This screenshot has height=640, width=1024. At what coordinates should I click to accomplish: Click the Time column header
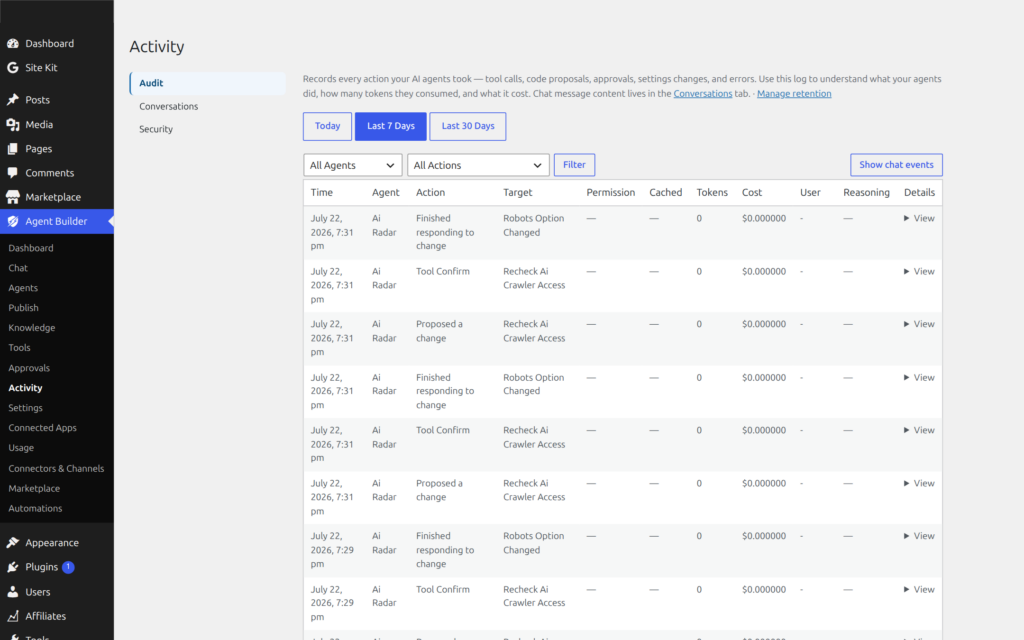(x=322, y=193)
